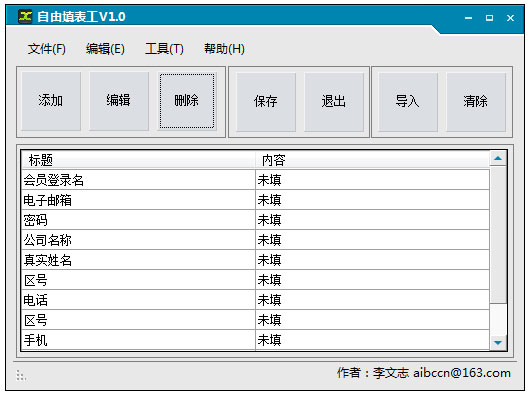Viewport: 530px width, 396px height.
Task: Select the 电话 row
Action: tap(255, 300)
